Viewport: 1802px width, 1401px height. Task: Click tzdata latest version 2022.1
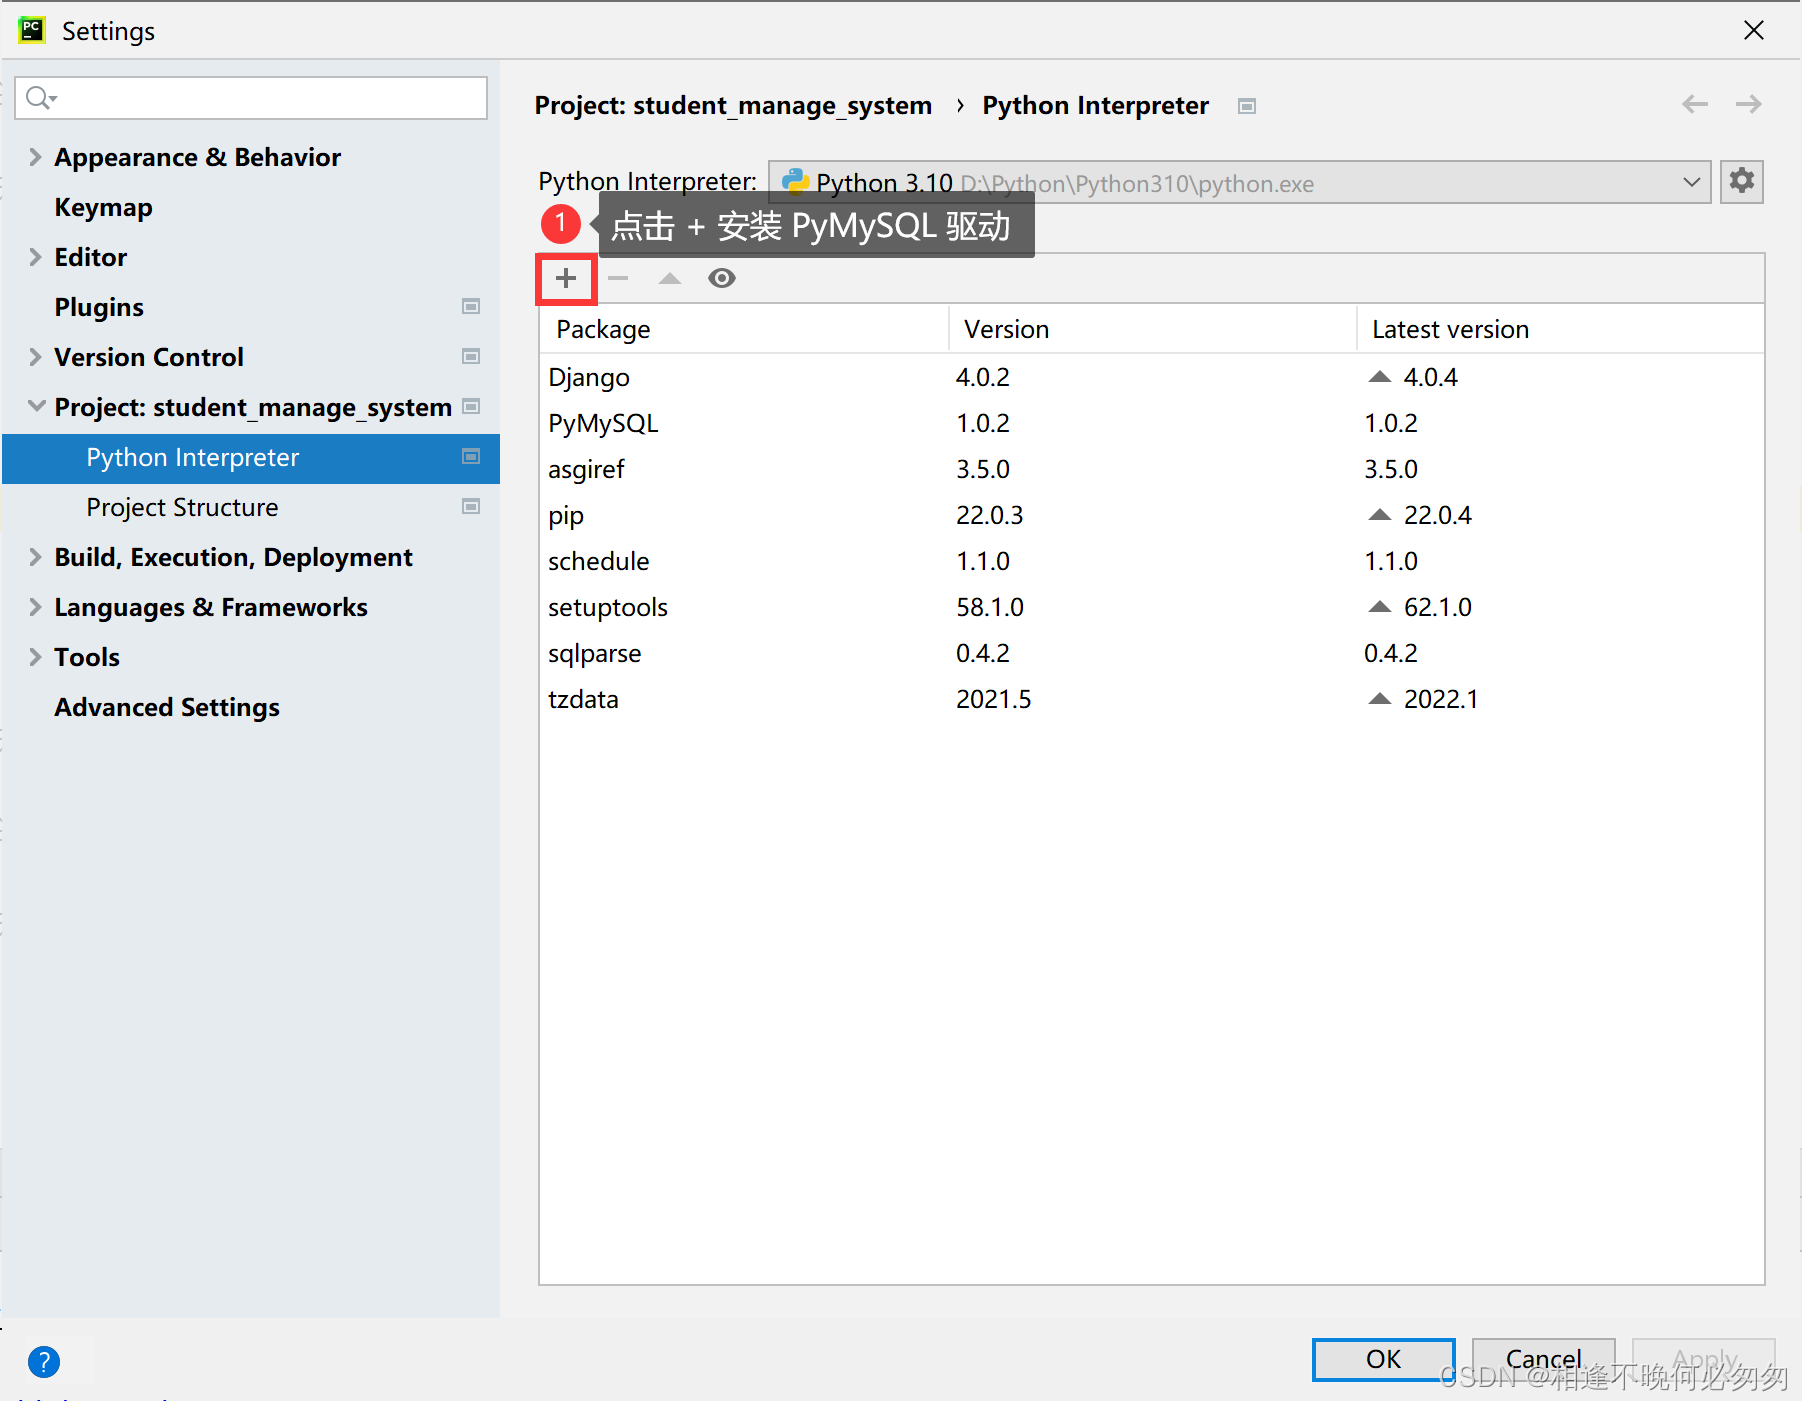tap(1440, 699)
